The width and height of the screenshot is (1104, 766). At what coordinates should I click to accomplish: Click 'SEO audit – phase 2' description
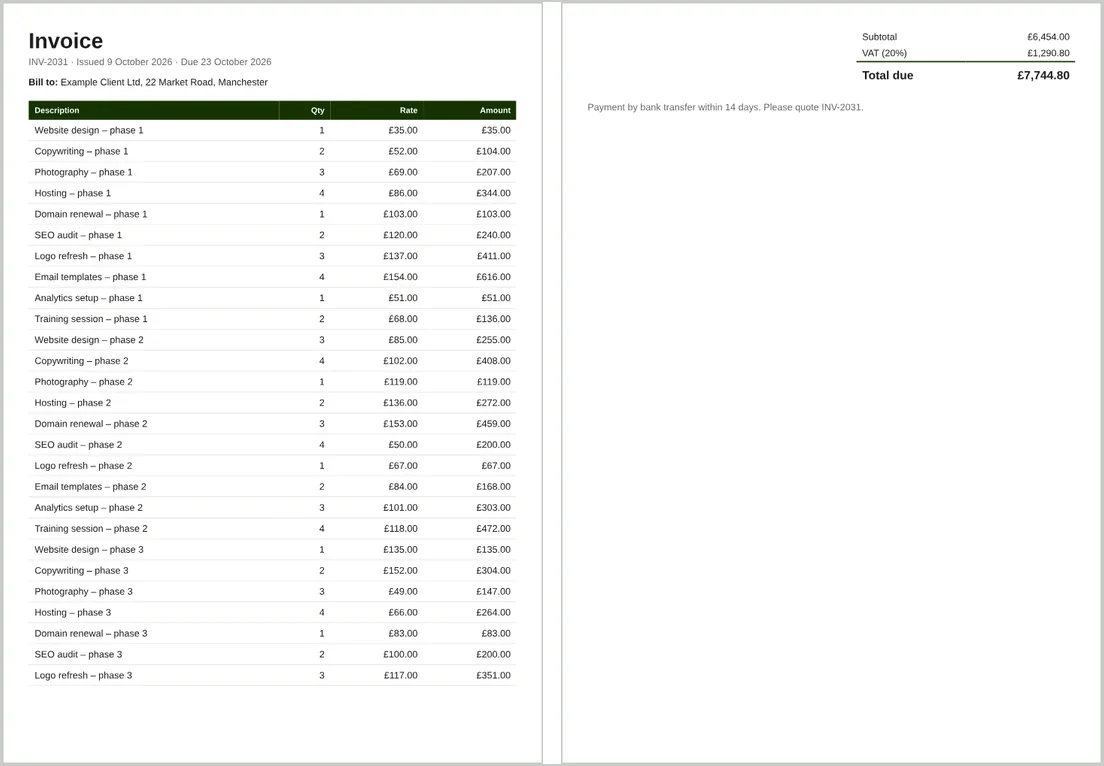pyautogui.click(x=78, y=445)
